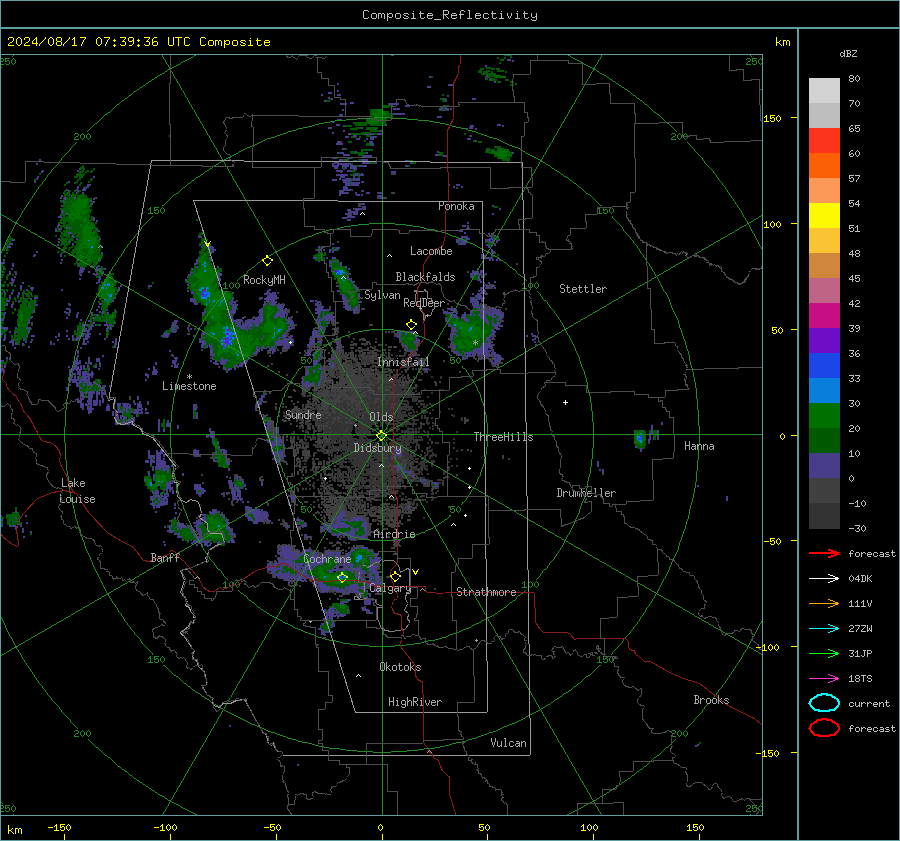Click the km unit label at top right

click(782, 42)
